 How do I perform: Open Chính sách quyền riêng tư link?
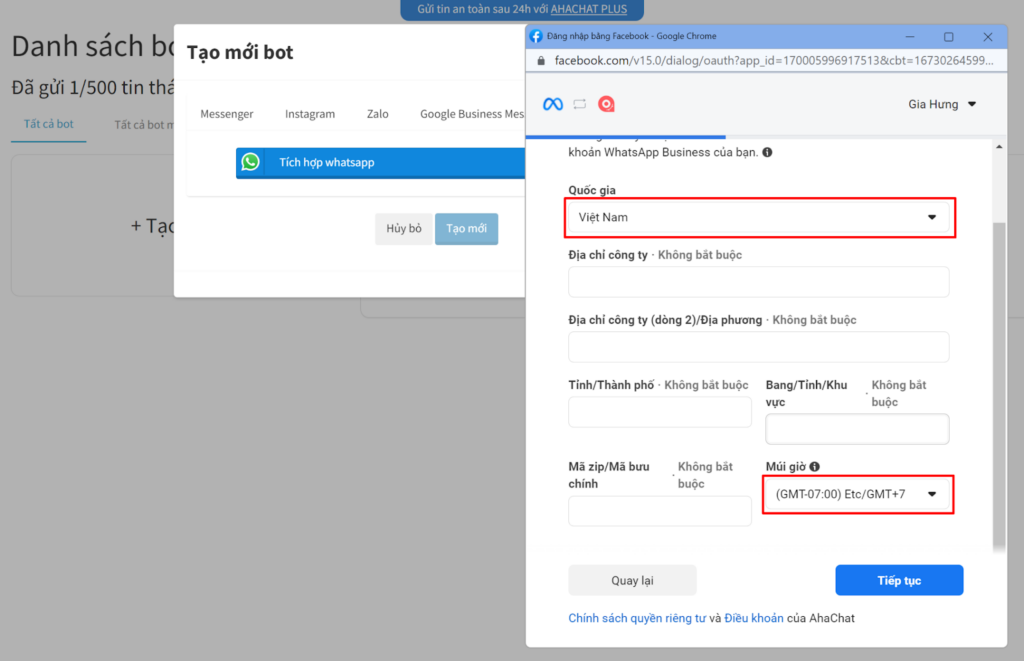(637, 618)
